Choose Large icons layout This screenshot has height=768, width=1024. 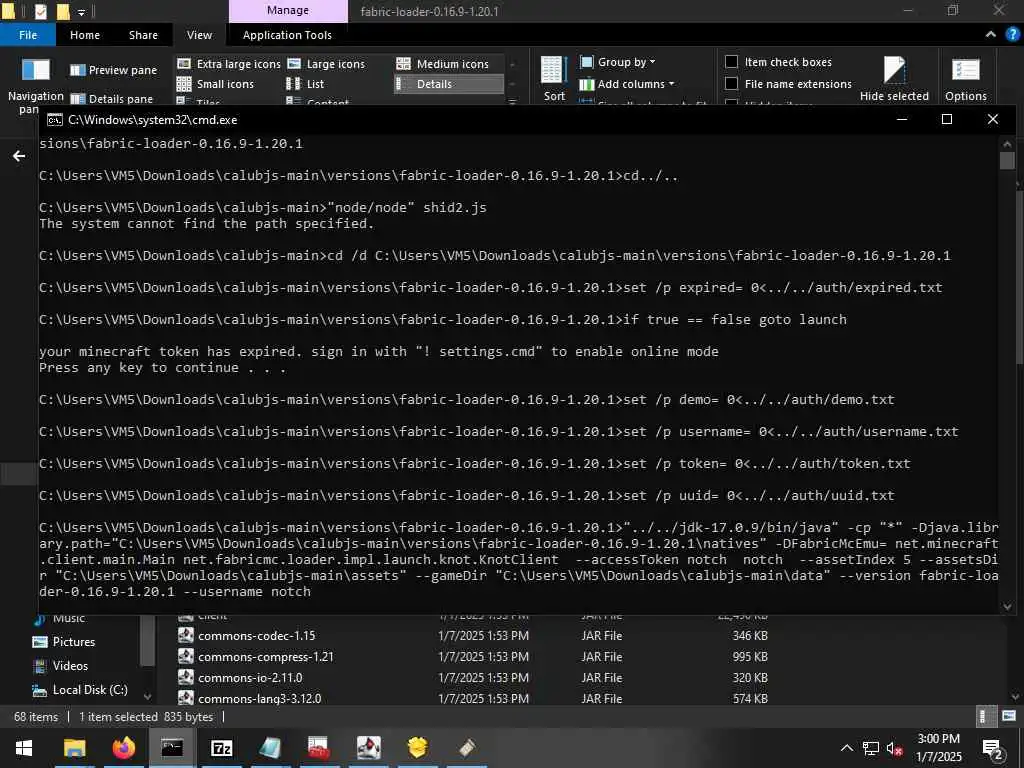click(327, 64)
